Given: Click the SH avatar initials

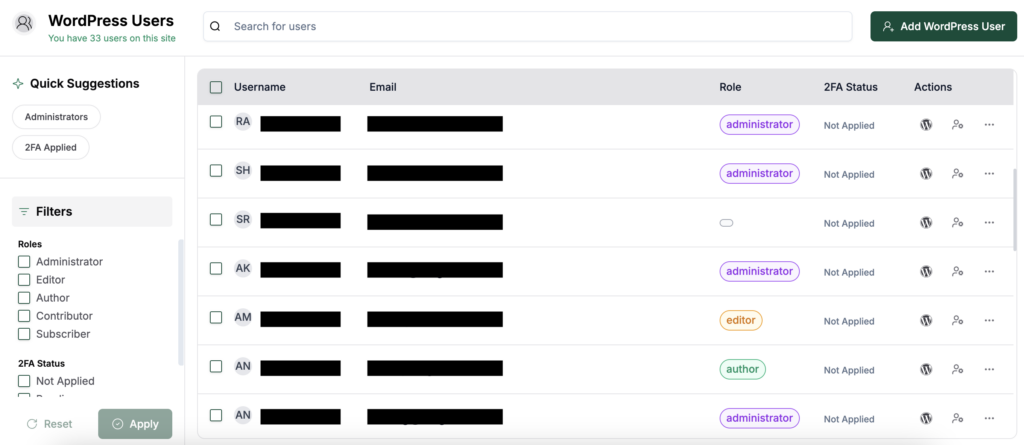Looking at the screenshot, I should click(243, 171).
